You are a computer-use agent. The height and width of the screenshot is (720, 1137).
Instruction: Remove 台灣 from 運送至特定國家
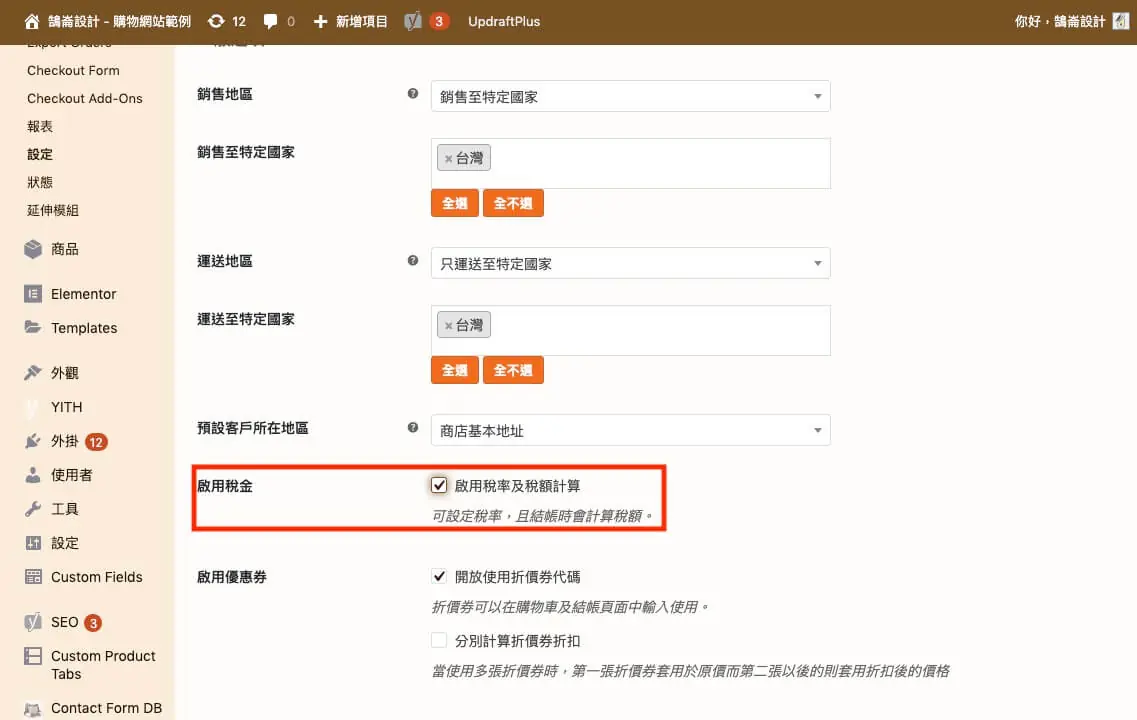(x=448, y=326)
